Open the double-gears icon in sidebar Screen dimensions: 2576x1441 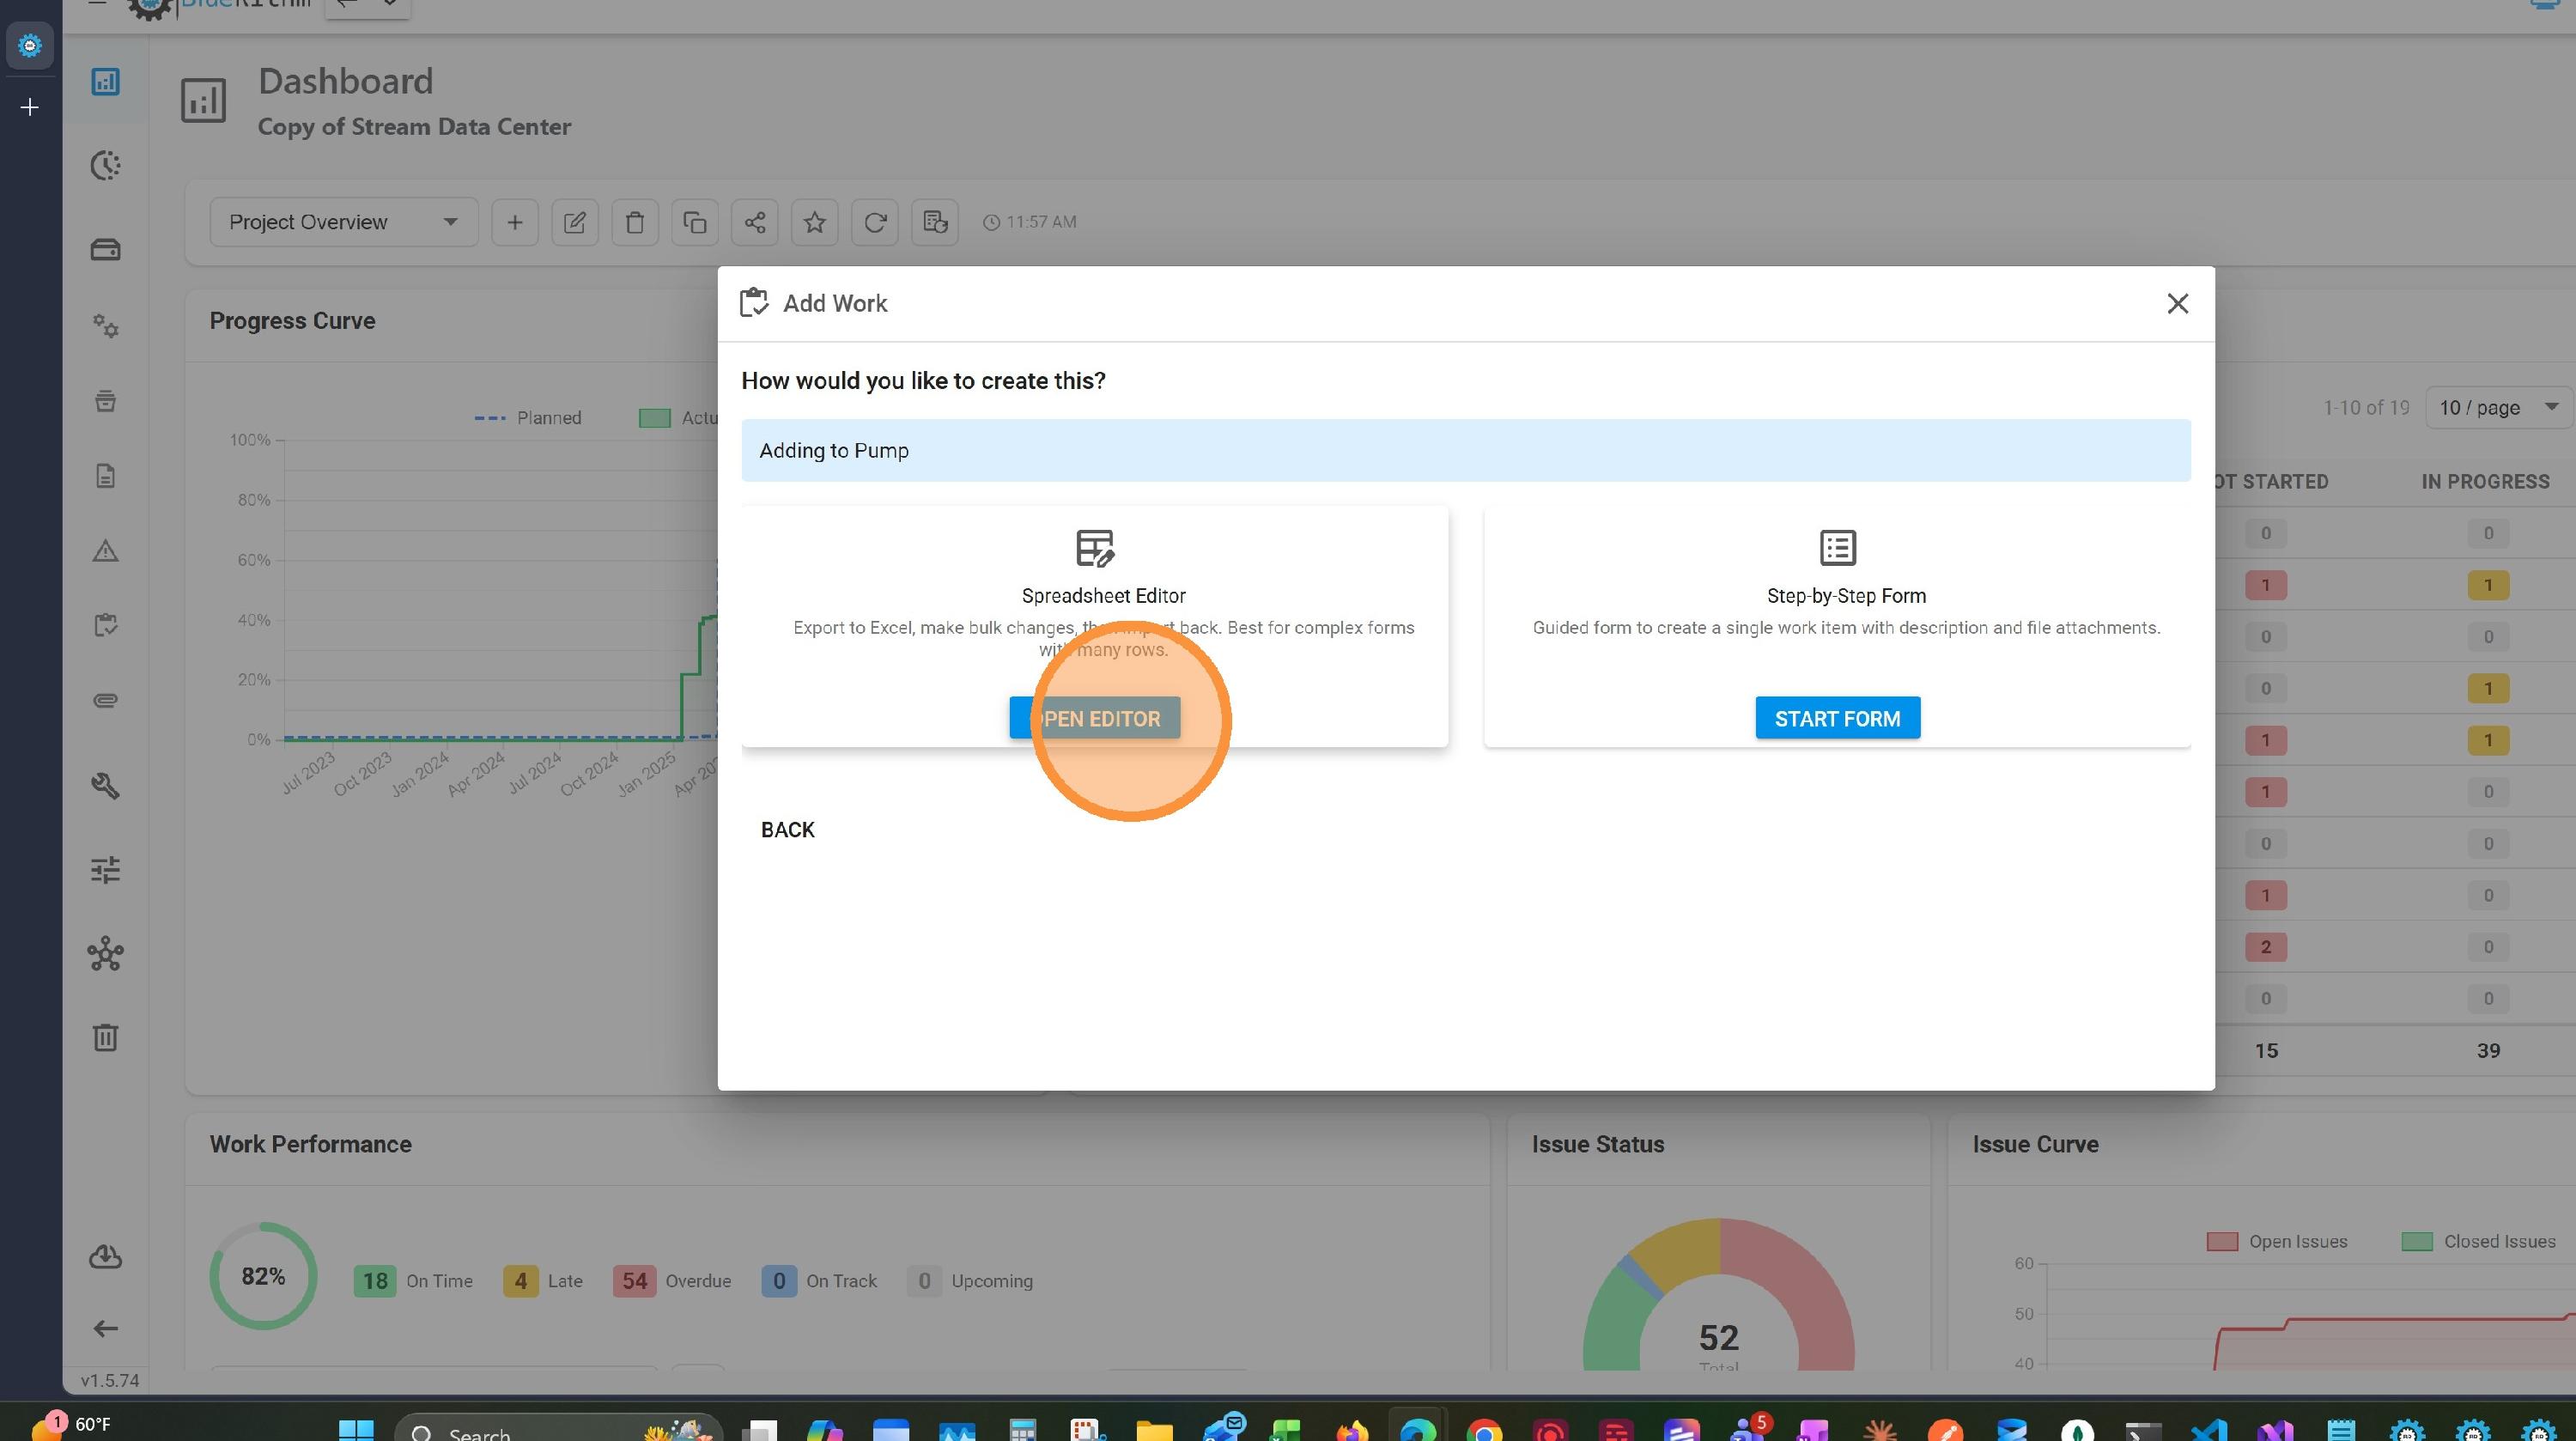coord(105,325)
